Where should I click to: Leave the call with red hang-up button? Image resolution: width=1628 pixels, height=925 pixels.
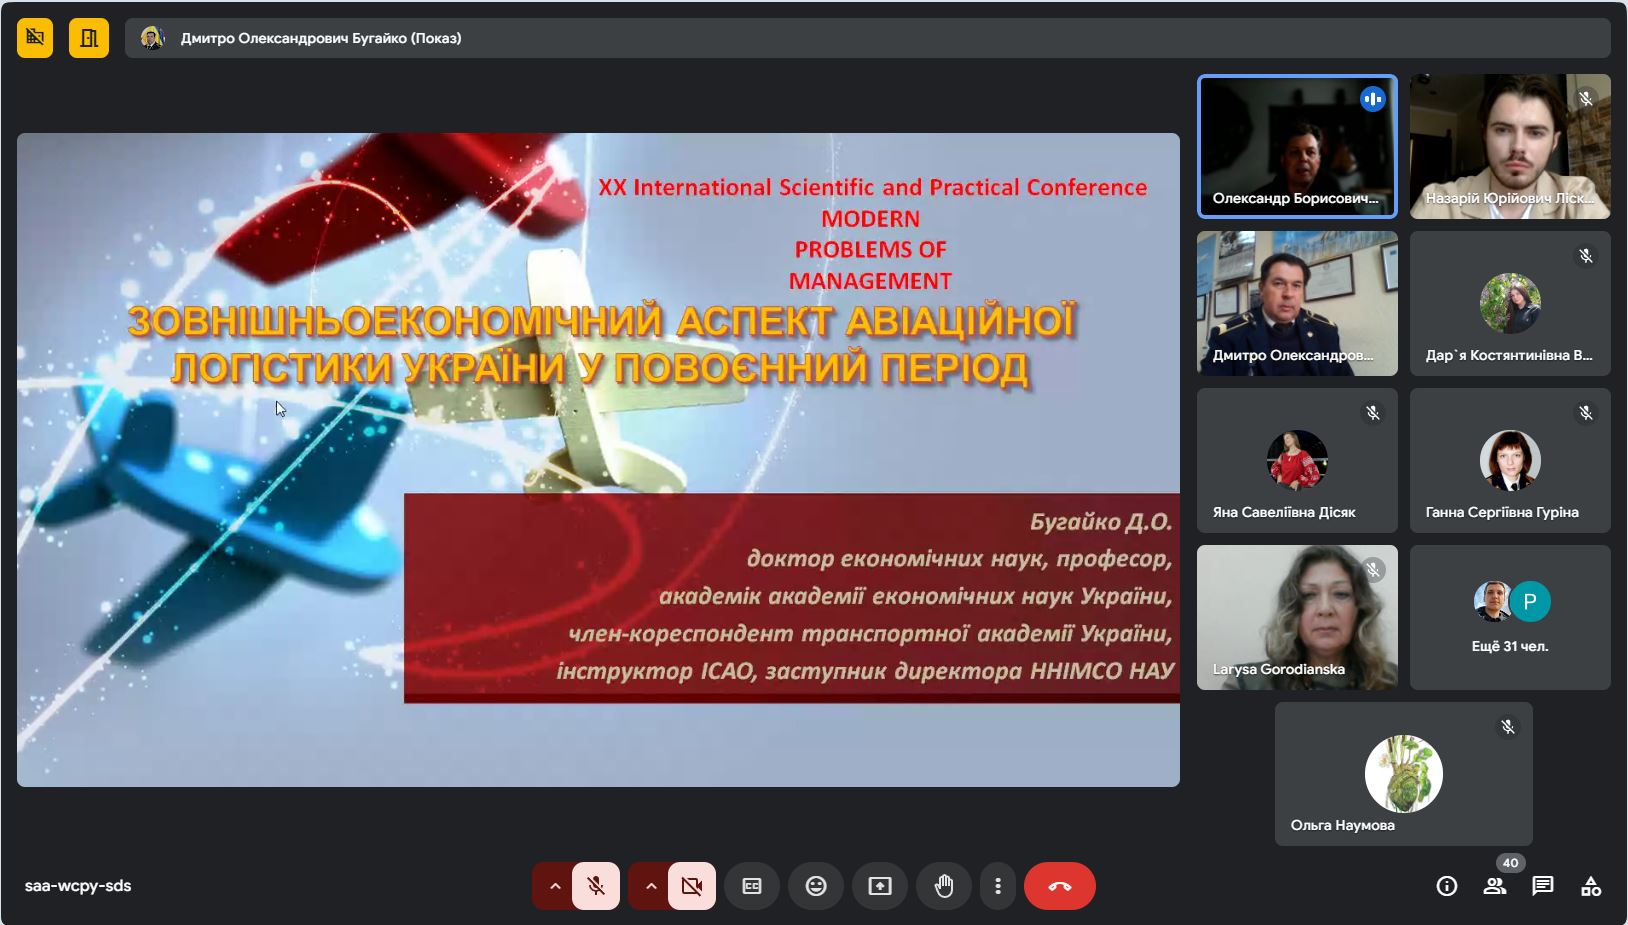pyautogui.click(x=1060, y=886)
